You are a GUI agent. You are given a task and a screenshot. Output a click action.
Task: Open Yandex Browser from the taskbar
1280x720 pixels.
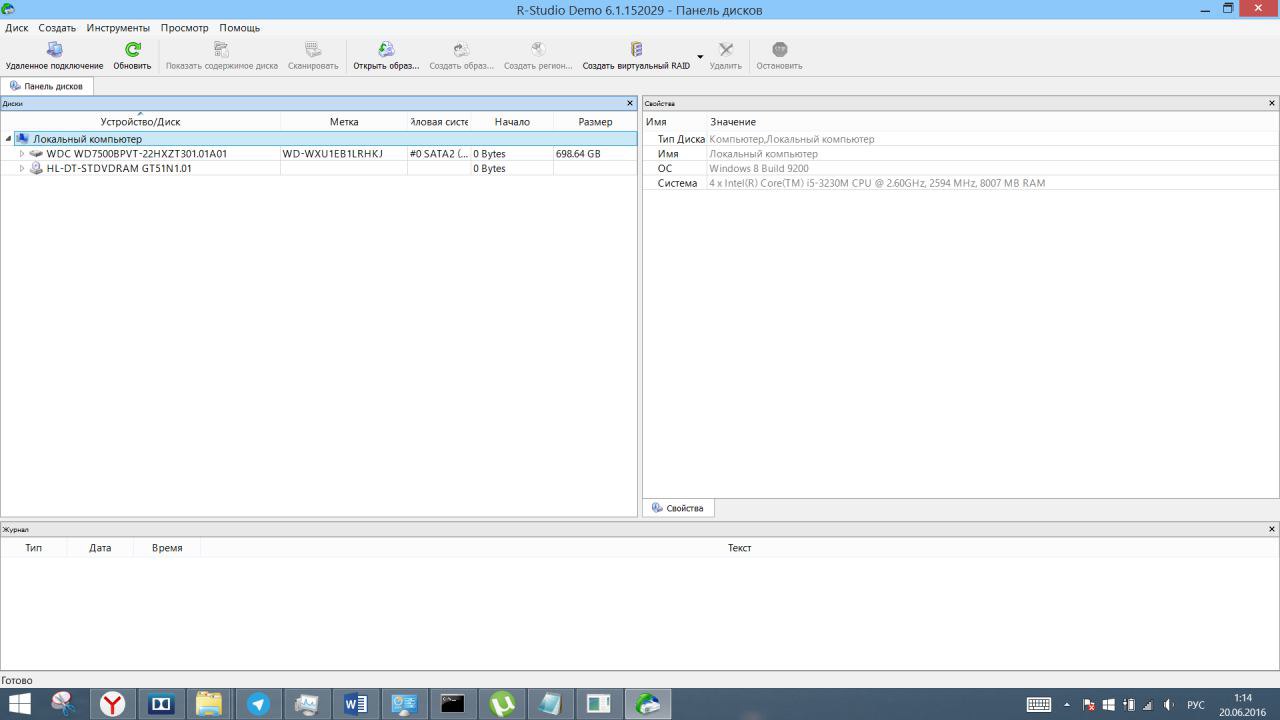click(112, 704)
